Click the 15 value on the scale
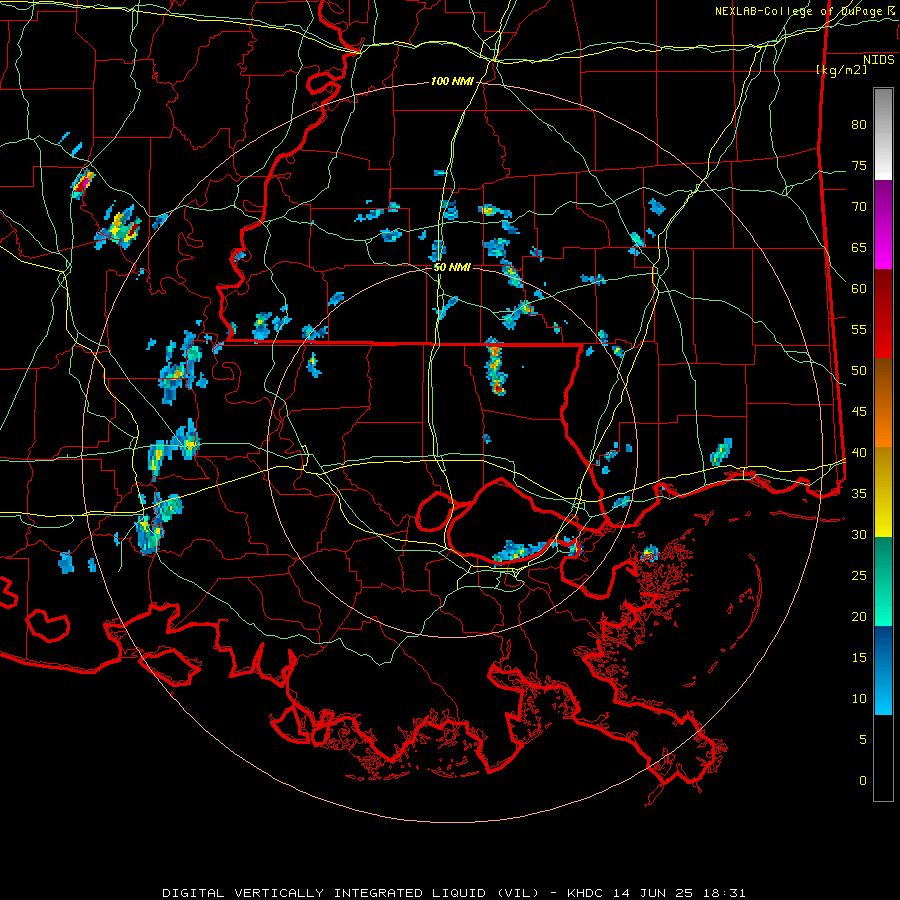The width and height of the screenshot is (900, 900). (859, 658)
